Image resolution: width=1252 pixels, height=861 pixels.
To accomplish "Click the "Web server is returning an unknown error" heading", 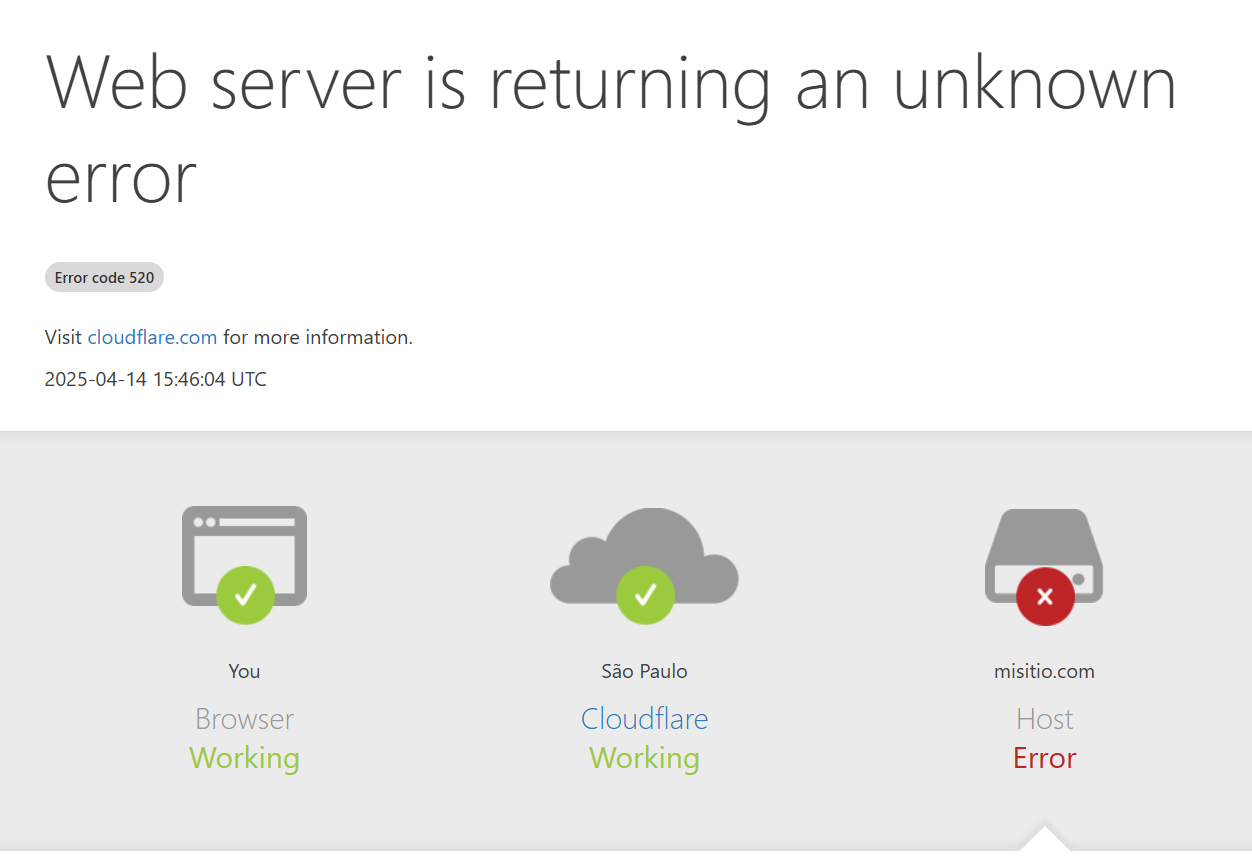I will click(611, 129).
